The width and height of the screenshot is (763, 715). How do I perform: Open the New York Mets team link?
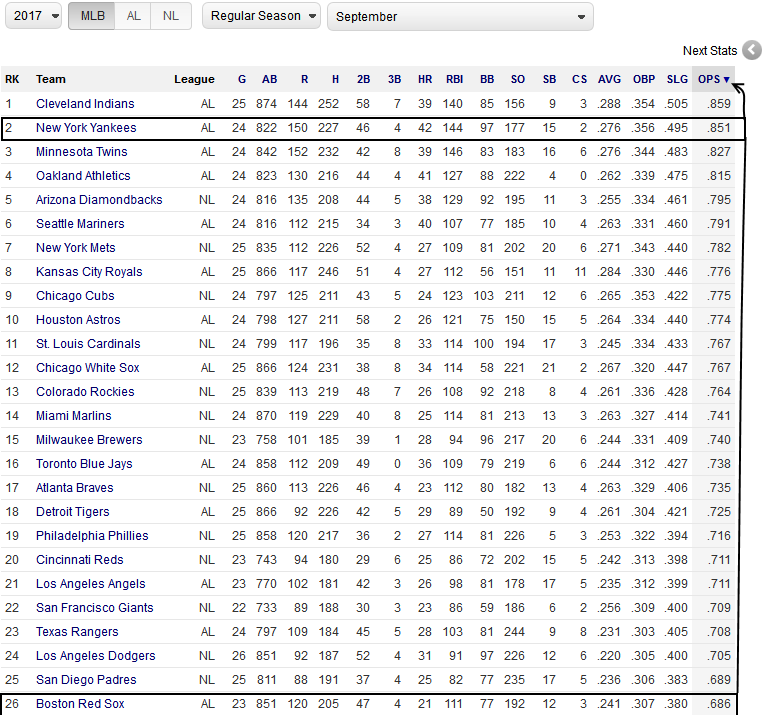[x=76, y=248]
